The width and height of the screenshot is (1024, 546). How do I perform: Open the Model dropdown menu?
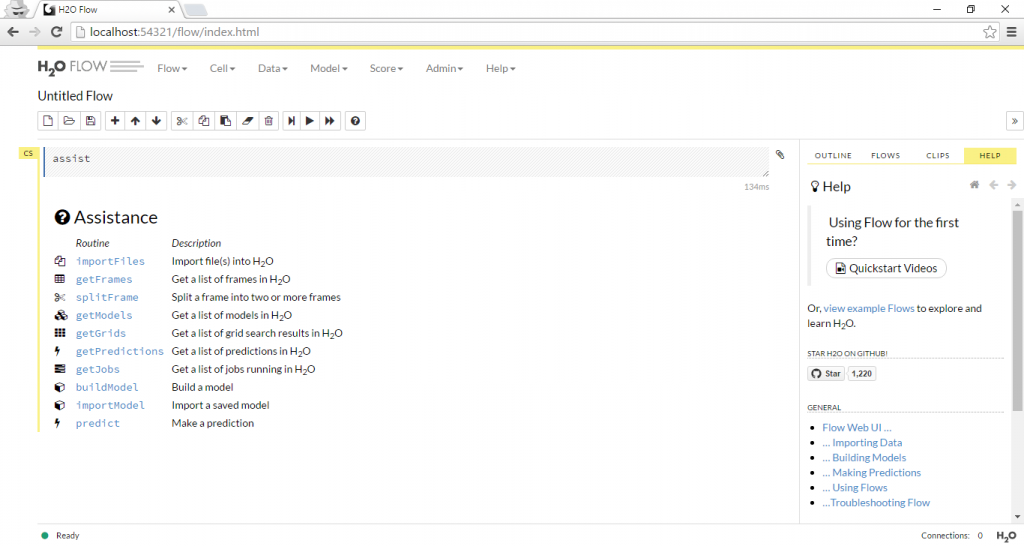[328, 69]
